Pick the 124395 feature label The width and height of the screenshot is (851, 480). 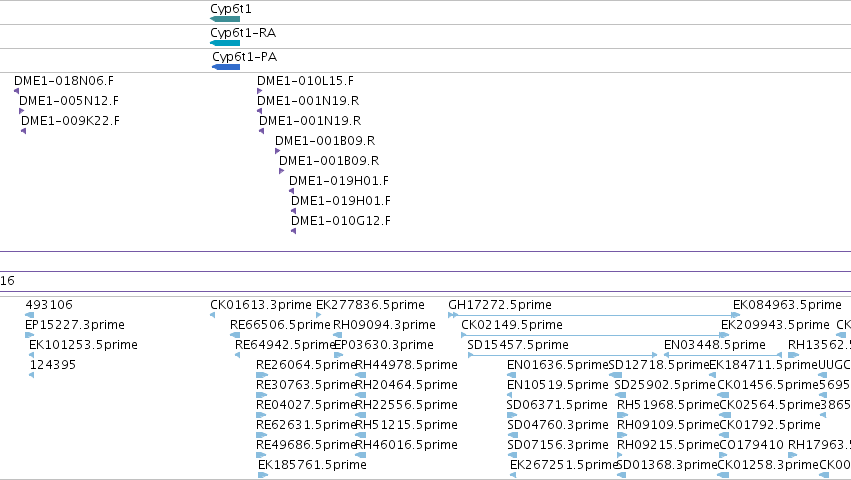(x=53, y=365)
